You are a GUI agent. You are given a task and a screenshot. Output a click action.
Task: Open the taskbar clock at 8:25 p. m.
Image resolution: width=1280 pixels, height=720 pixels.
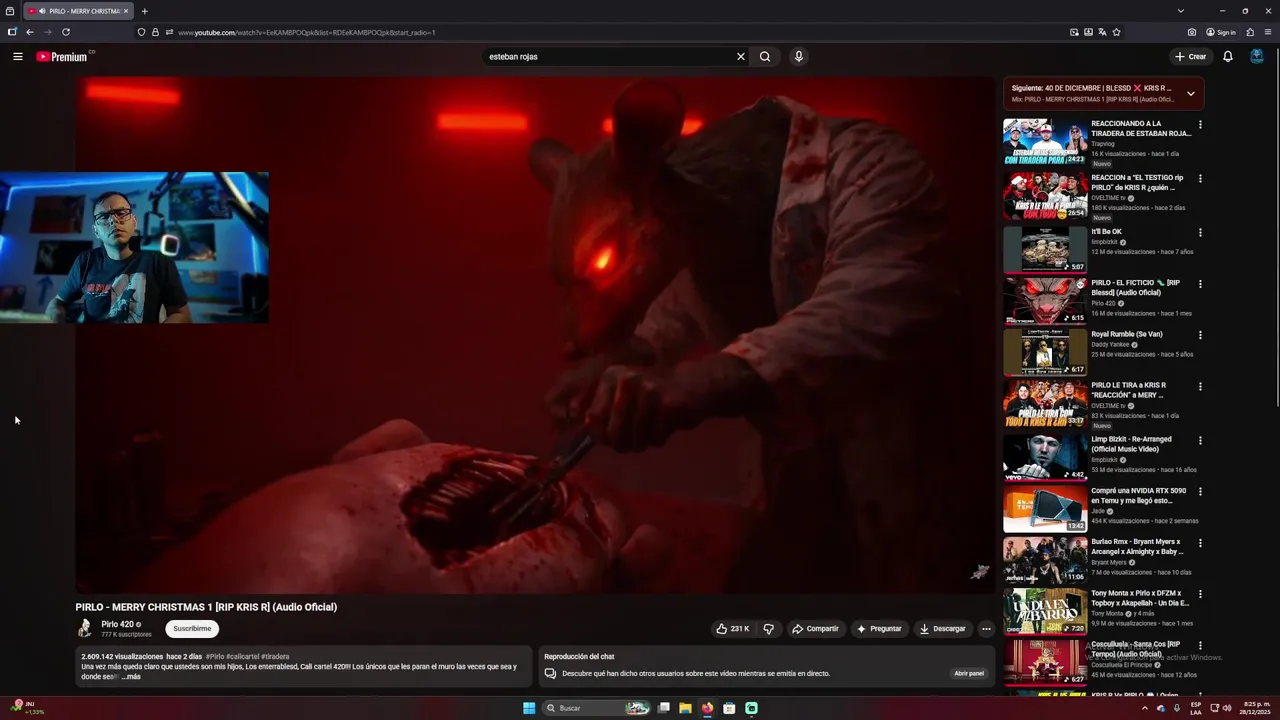click(x=1253, y=708)
